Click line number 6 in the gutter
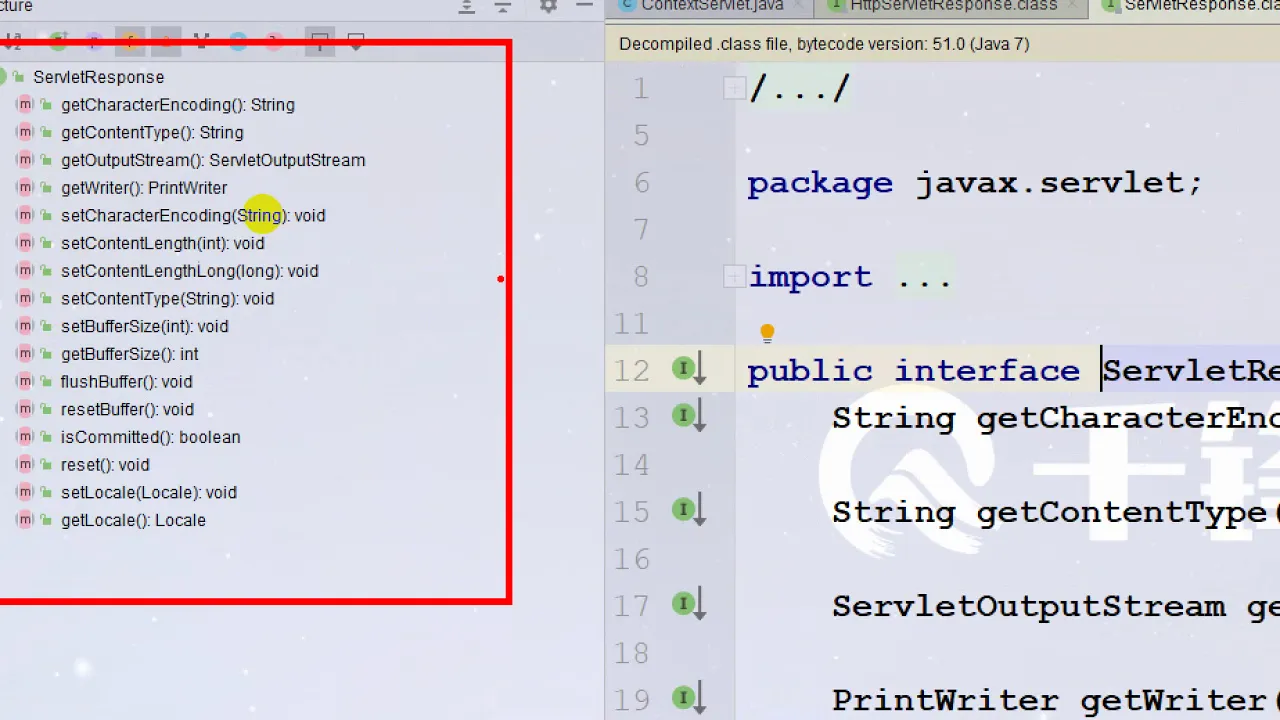This screenshot has height=720, width=1280. coord(641,183)
